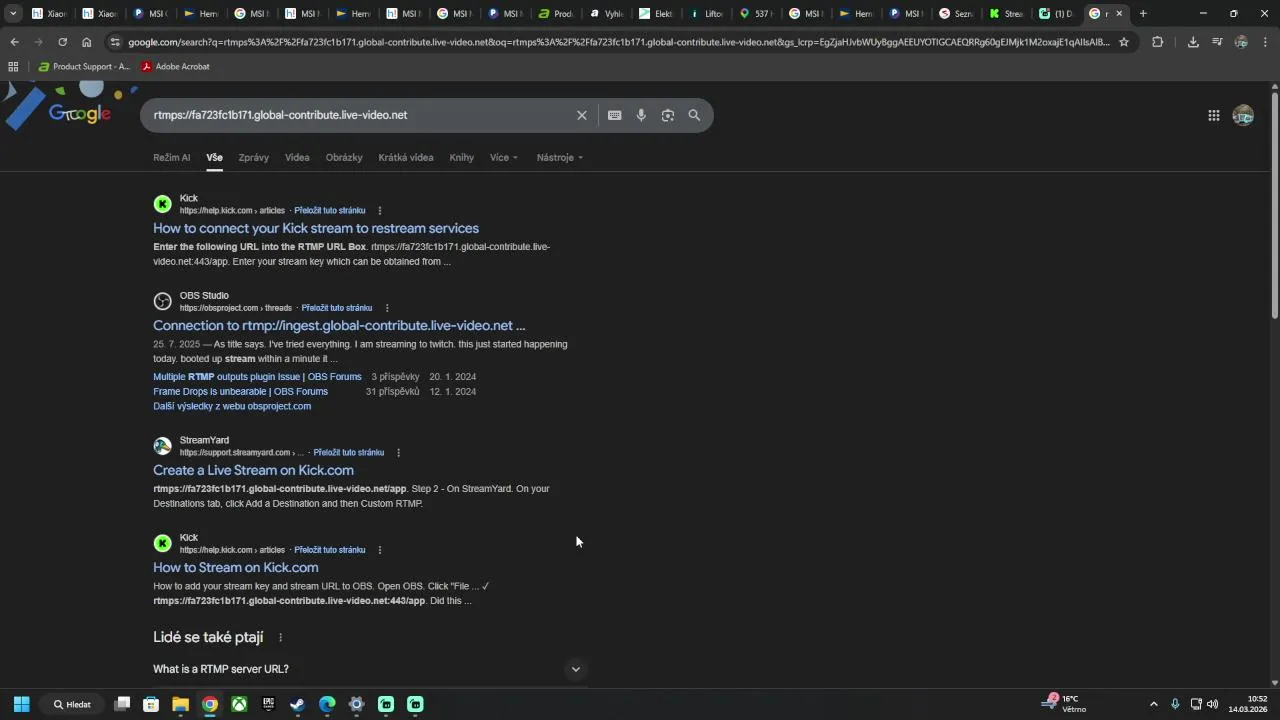This screenshot has height=720, width=1280.
Task: Clear the Google search box with the X
Action: coord(581,115)
